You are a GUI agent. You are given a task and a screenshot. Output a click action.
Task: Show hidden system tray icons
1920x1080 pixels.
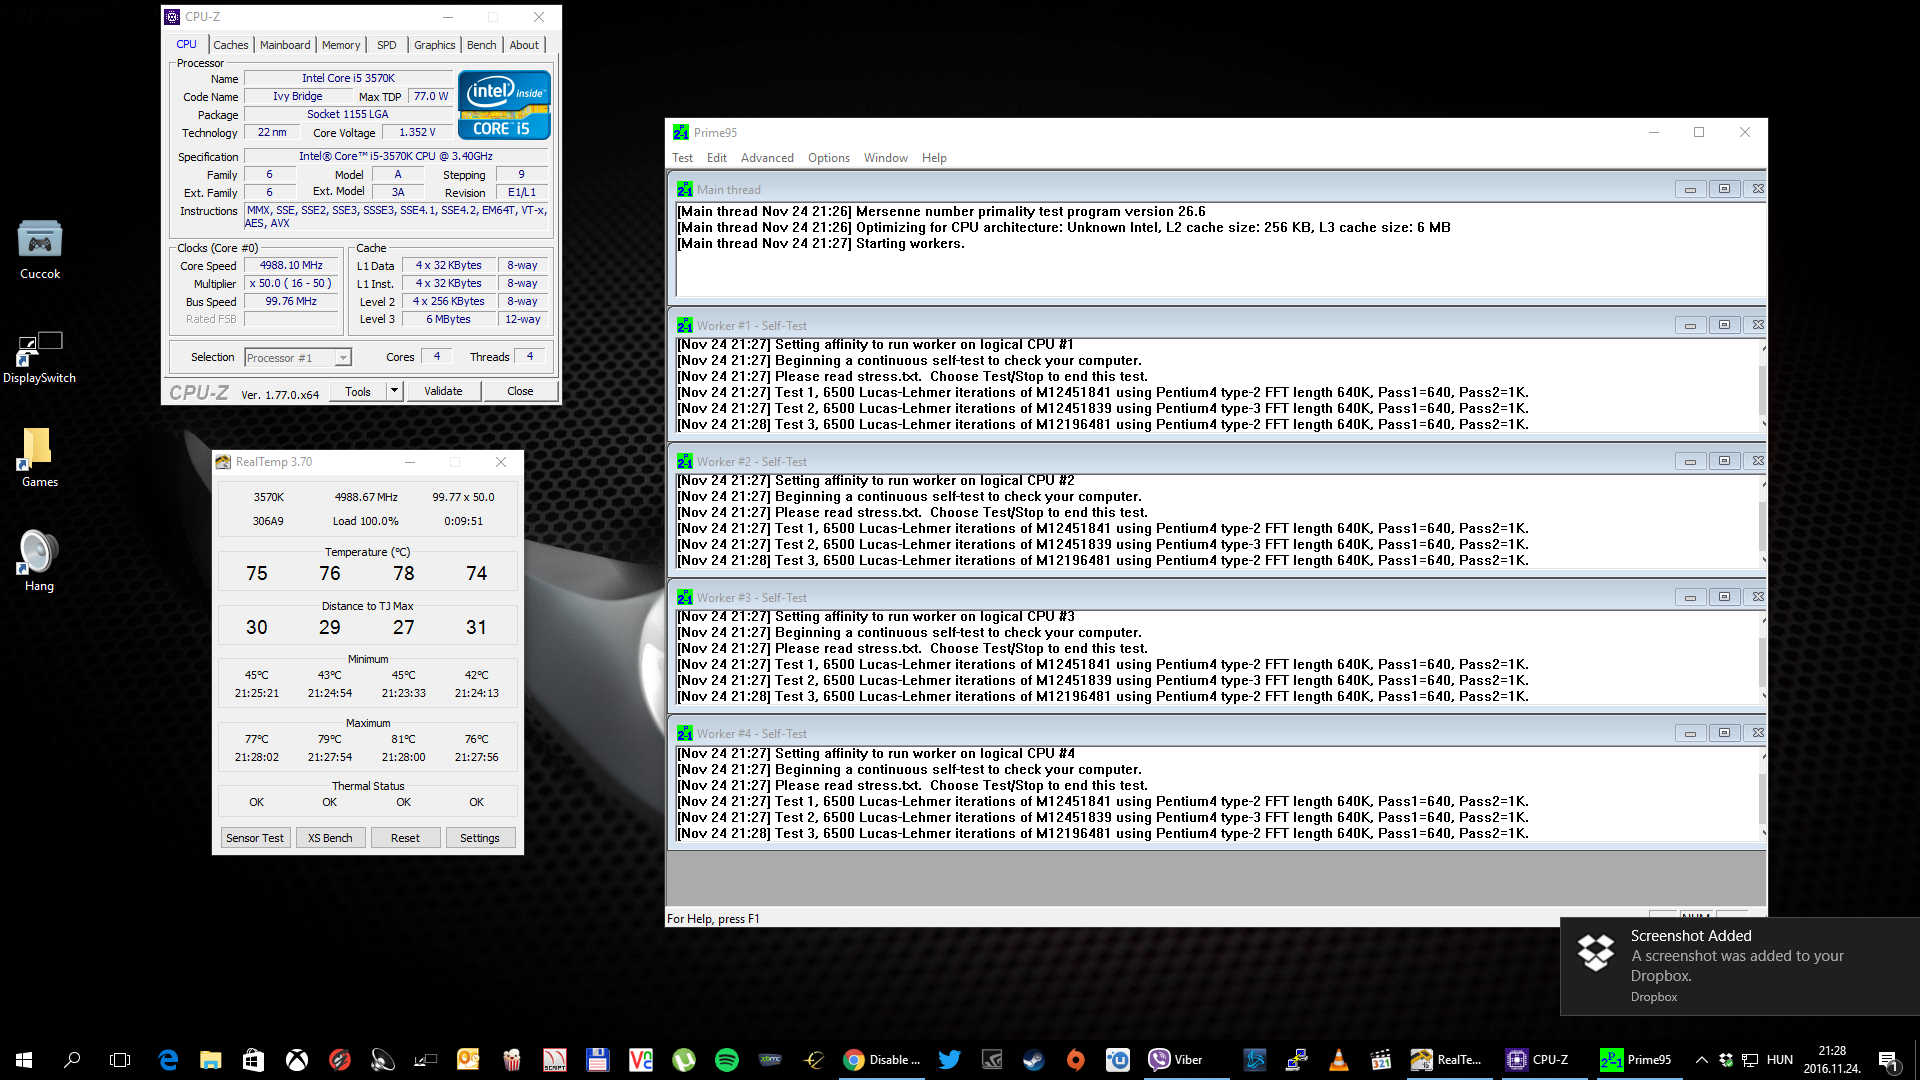tap(1701, 1060)
